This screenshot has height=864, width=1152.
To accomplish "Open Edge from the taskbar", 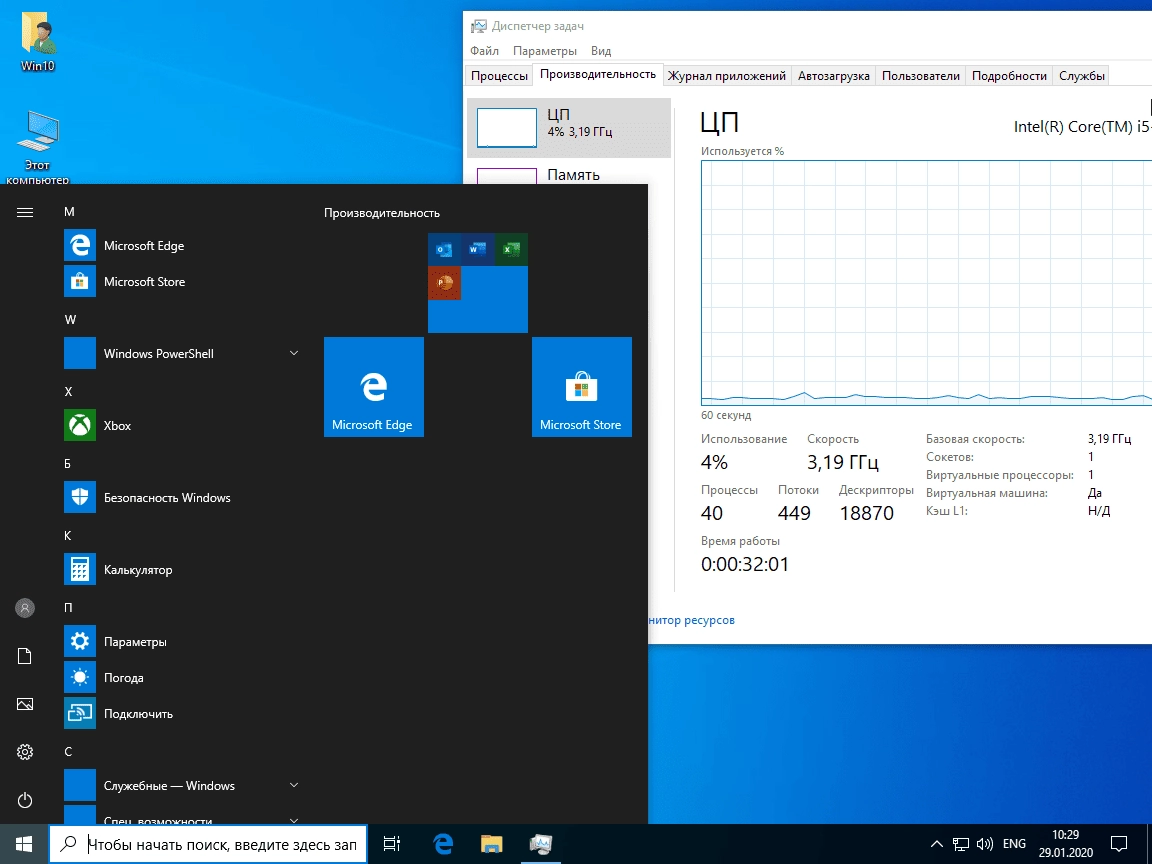I will tap(443, 843).
